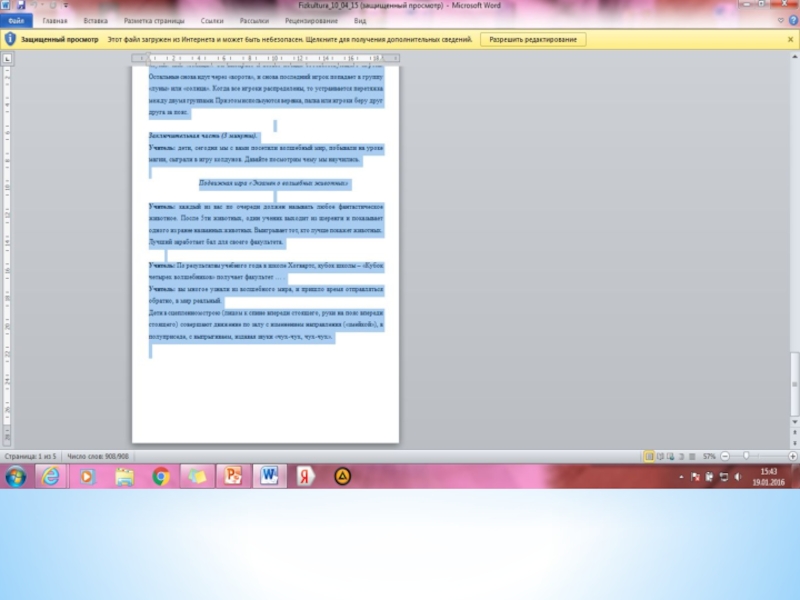Click the Protected View shield icon

pos(10,39)
